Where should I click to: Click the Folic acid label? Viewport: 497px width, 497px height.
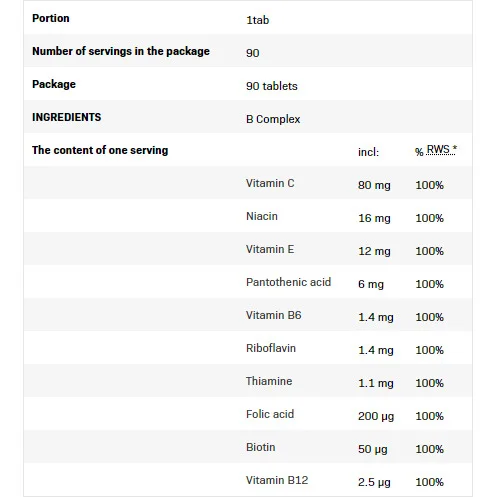270,414
